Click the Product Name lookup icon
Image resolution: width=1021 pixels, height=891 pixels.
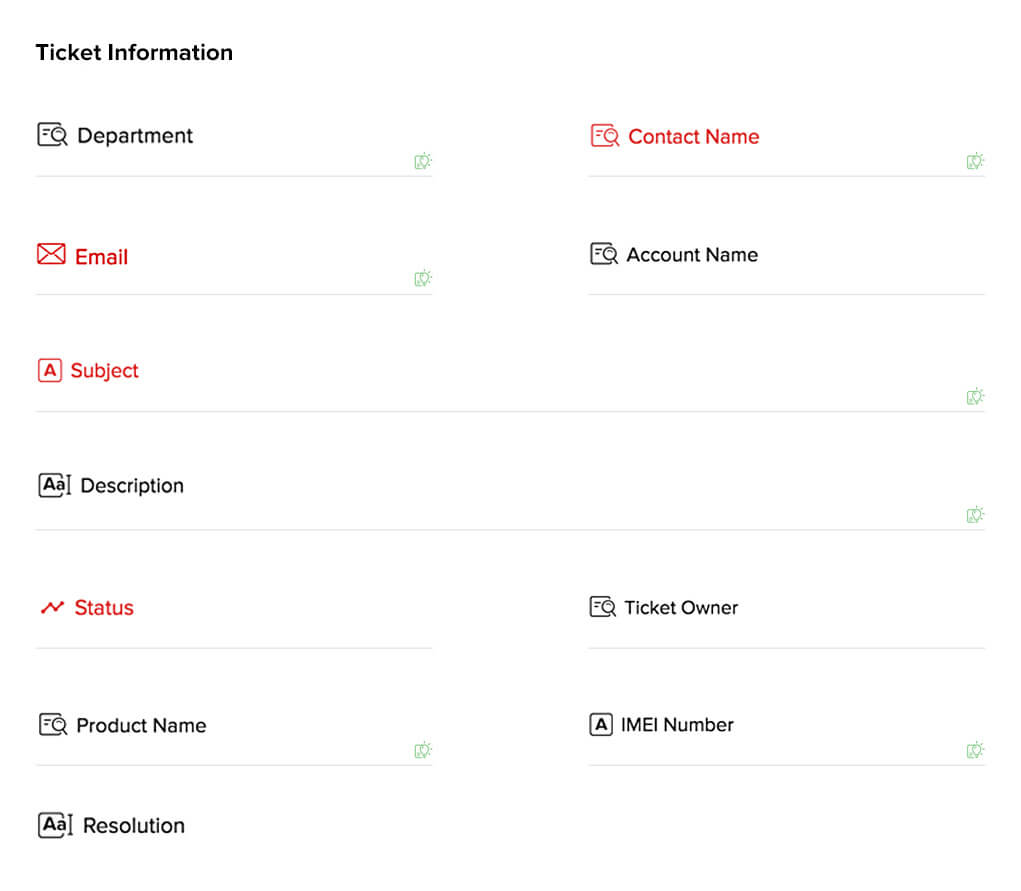pyautogui.click(x=53, y=725)
